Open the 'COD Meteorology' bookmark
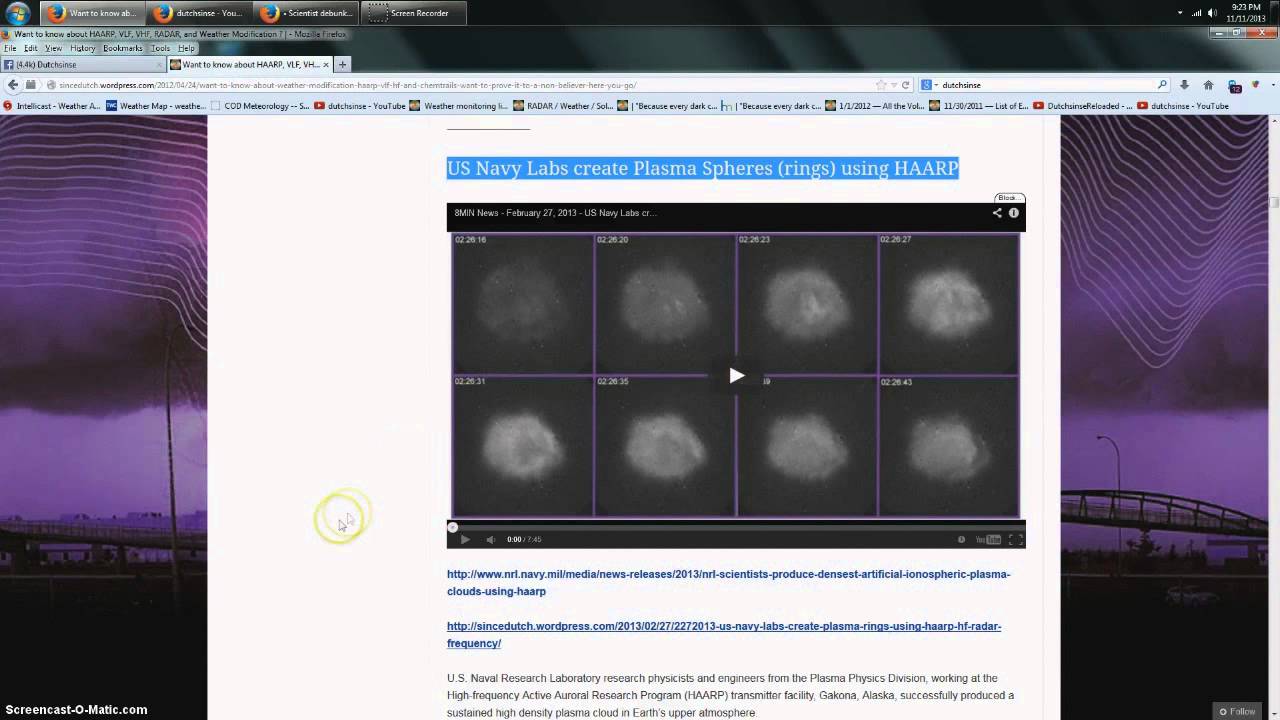 pos(260,105)
